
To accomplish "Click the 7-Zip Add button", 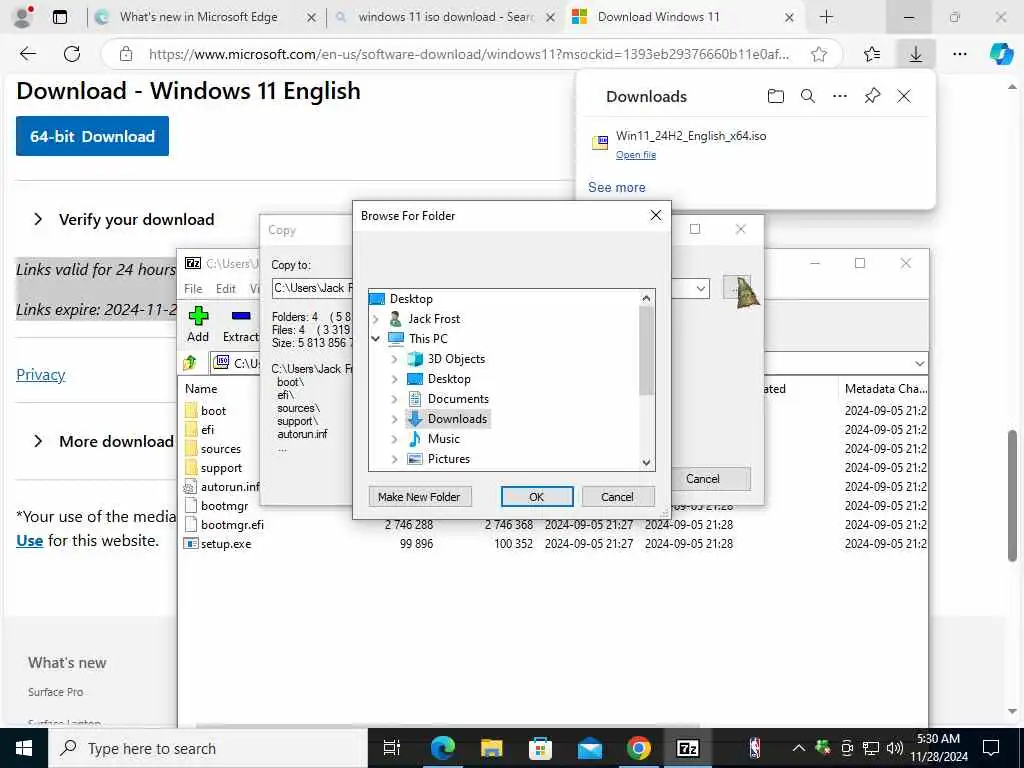I will (x=198, y=325).
